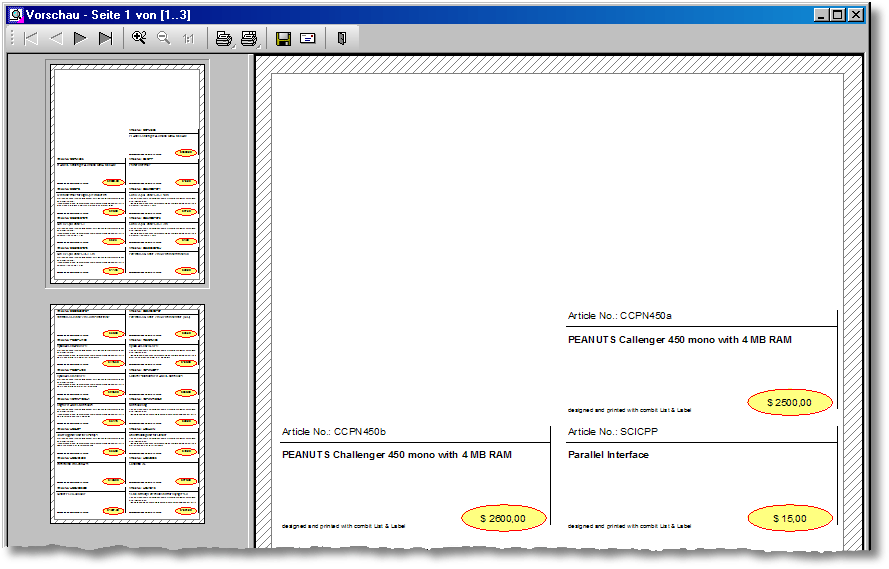
Task: Open the preview window system menu icon
Action: tap(16, 15)
